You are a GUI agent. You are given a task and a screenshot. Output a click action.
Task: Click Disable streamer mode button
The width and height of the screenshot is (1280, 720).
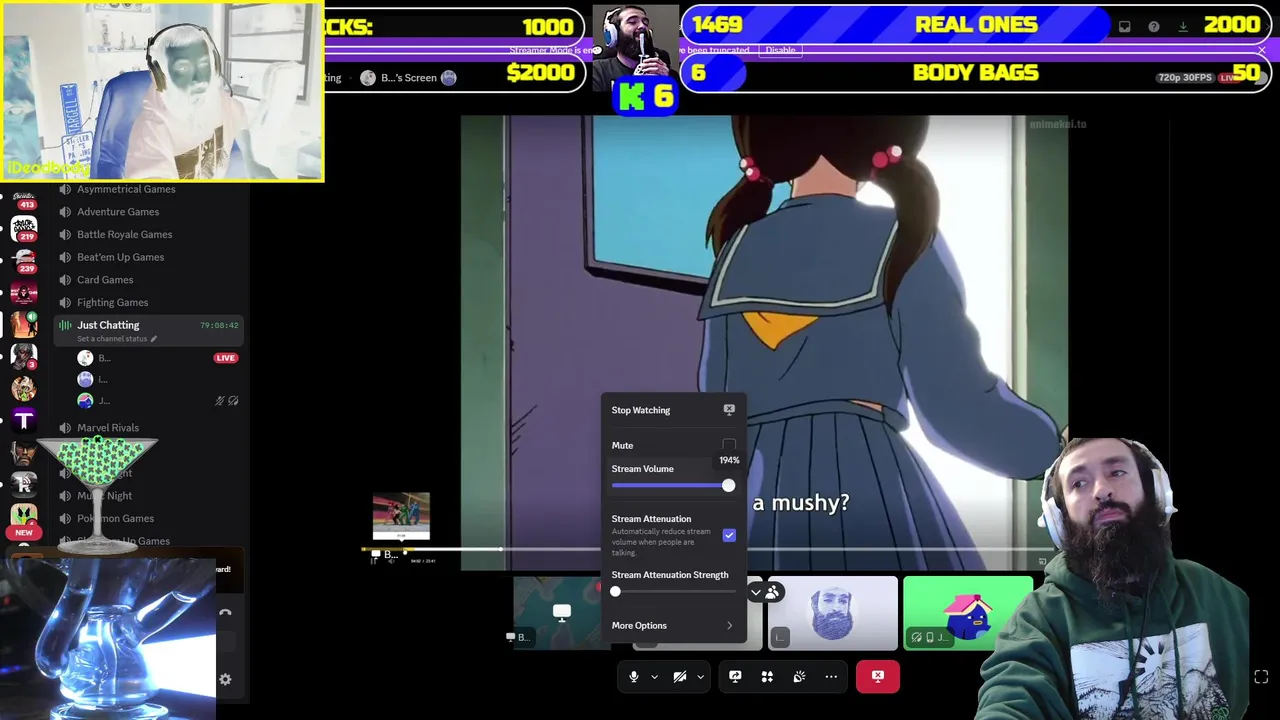click(x=781, y=50)
